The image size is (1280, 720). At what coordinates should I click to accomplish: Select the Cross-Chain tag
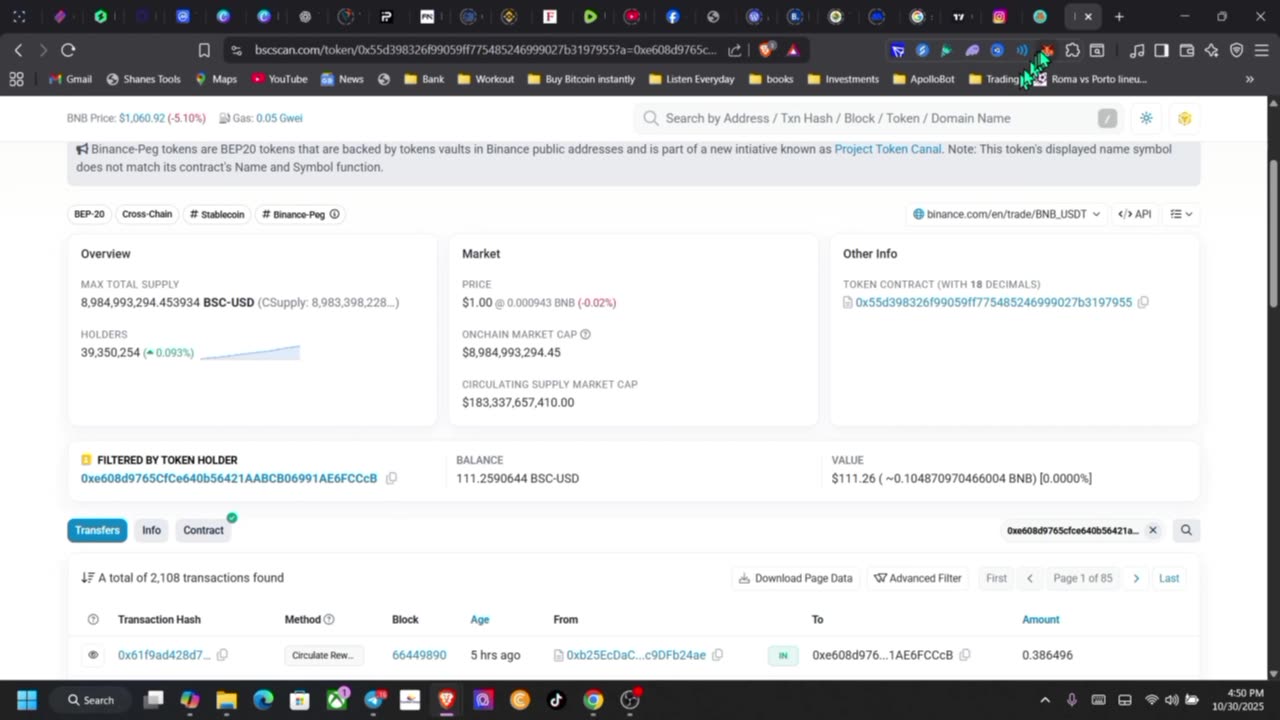point(147,214)
